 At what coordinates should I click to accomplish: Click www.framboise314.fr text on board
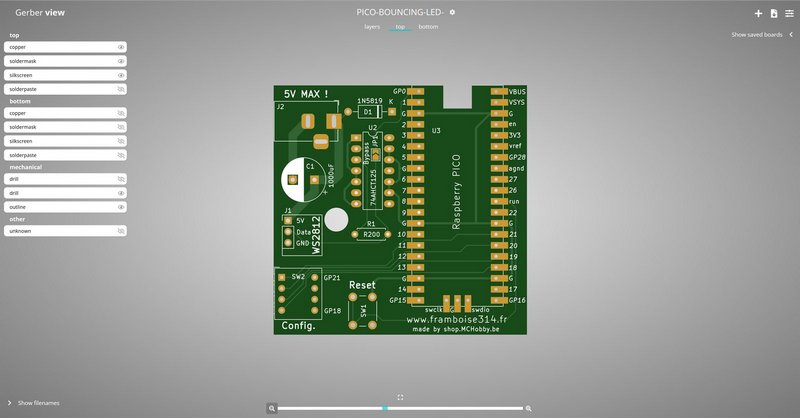click(x=457, y=319)
